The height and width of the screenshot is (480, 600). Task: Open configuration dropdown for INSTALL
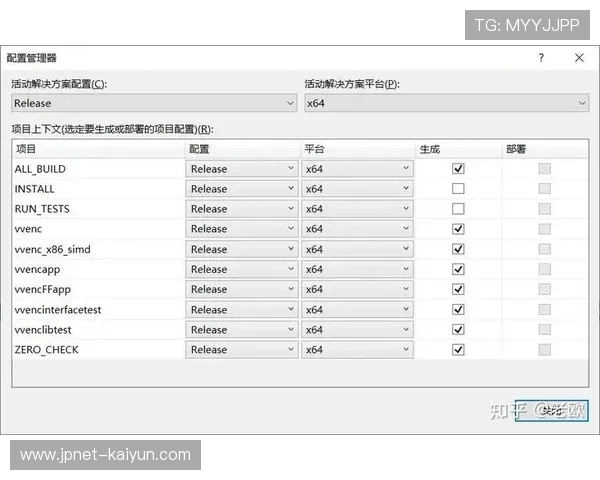pos(242,189)
